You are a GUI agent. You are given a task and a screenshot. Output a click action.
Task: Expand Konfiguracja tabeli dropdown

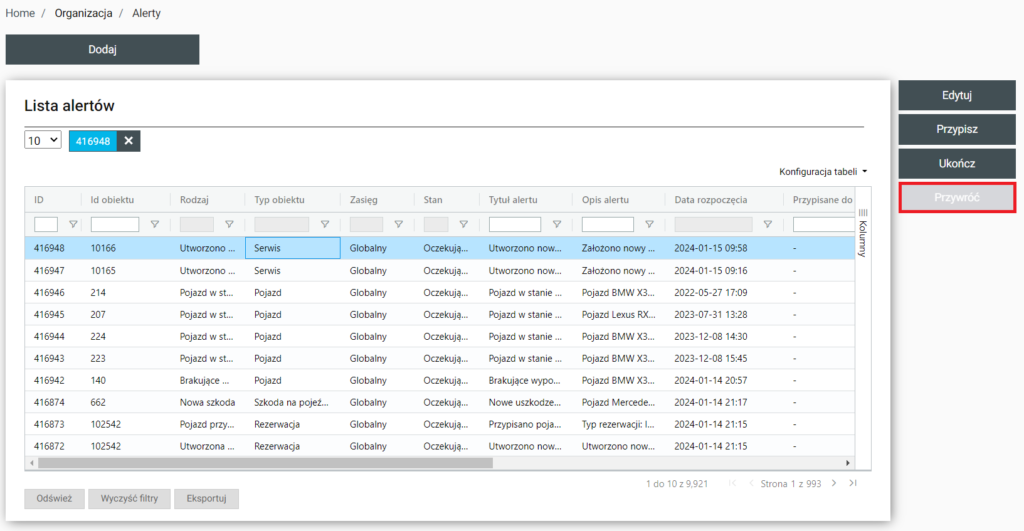[x=822, y=172]
